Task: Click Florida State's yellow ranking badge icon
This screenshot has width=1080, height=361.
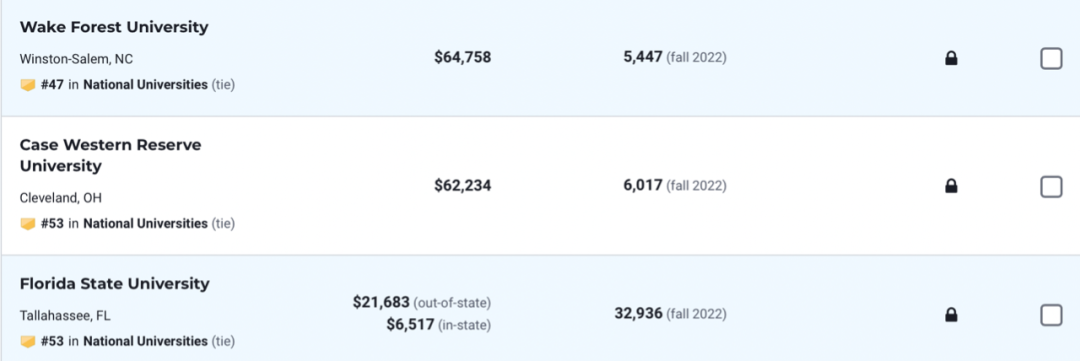Action: [28, 342]
